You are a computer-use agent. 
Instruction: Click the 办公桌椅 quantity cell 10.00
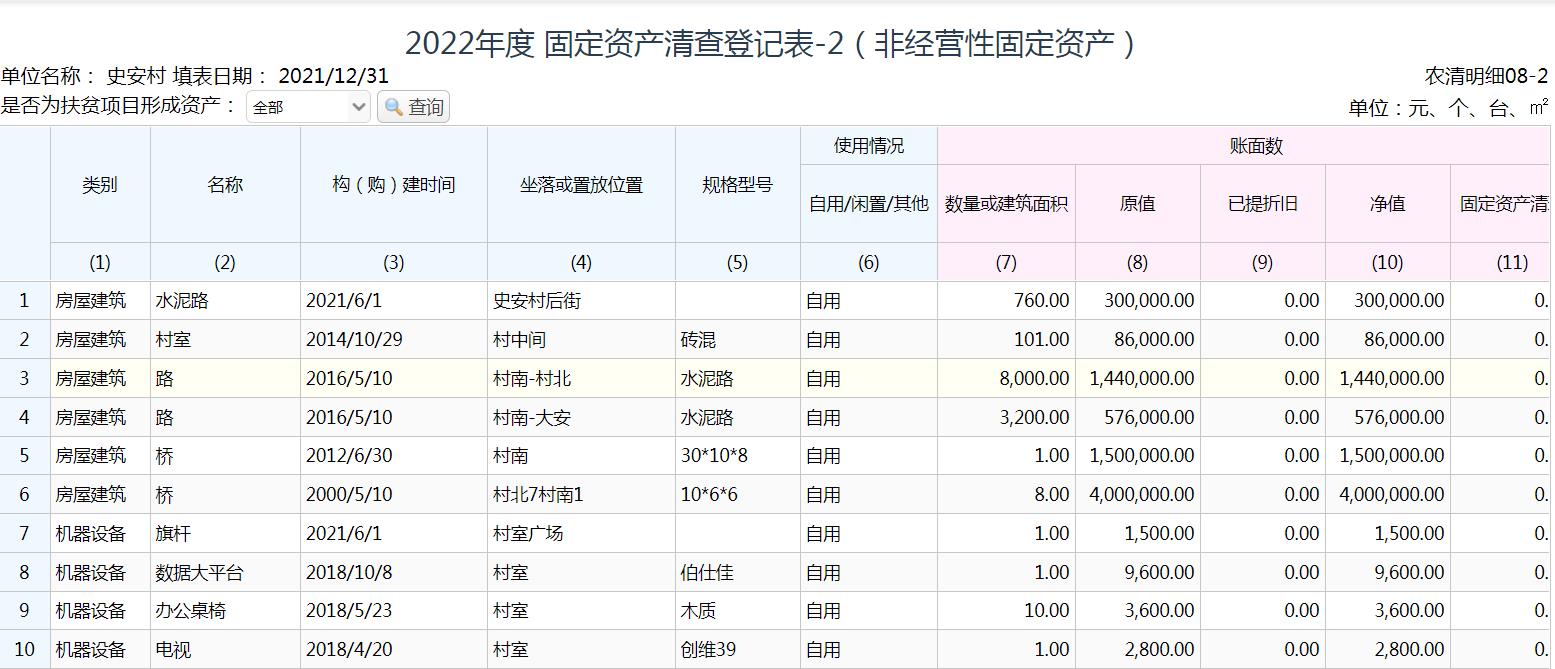point(1006,611)
